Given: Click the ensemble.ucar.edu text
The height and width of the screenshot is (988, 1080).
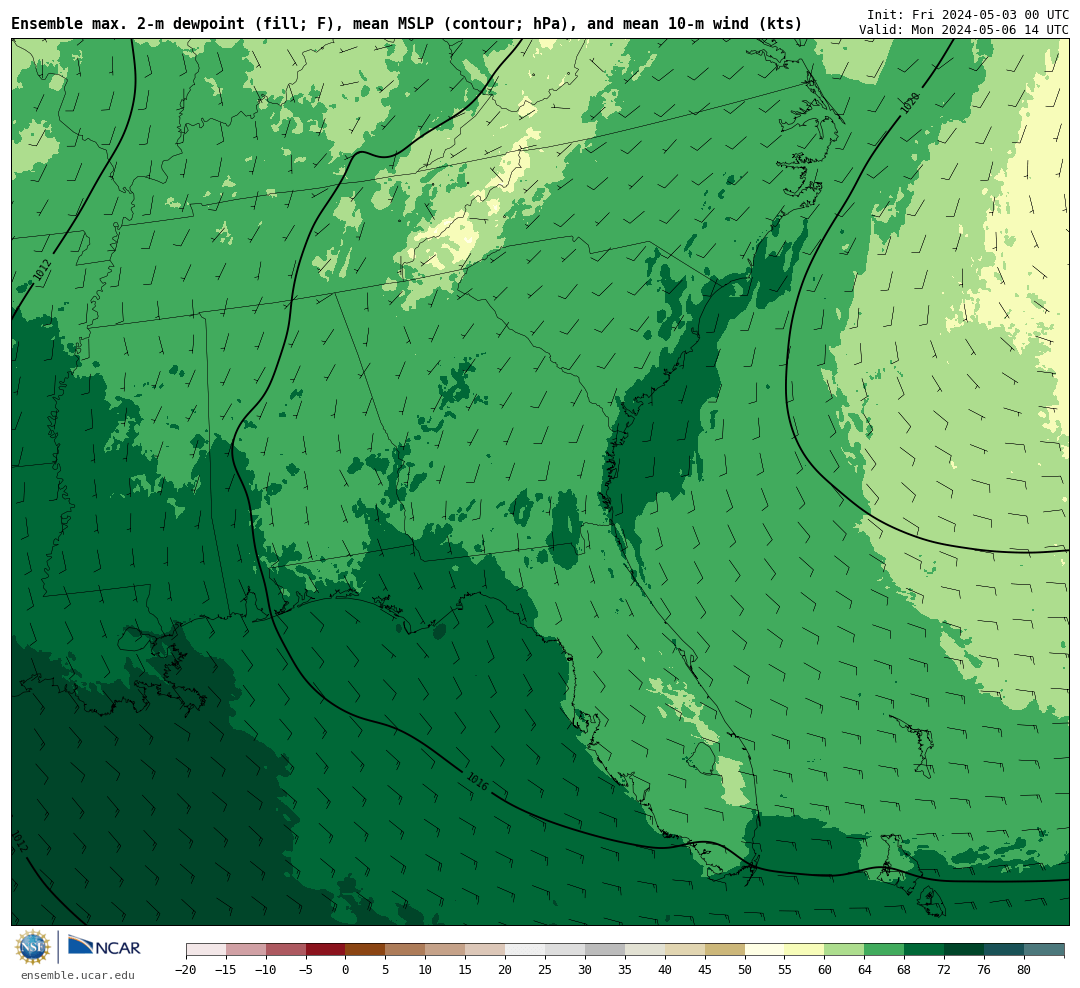Looking at the screenshot, I should pyautogui.click(x=78, y=976).
